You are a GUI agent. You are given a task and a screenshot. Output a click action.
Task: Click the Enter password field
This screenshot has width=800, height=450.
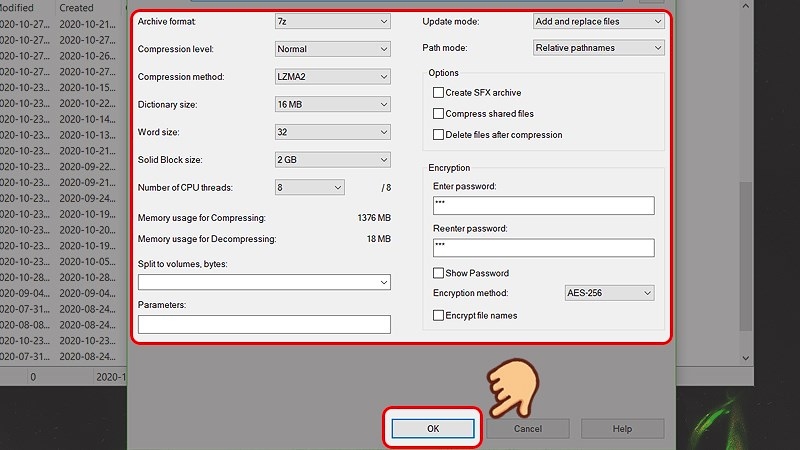coord(543,206)
